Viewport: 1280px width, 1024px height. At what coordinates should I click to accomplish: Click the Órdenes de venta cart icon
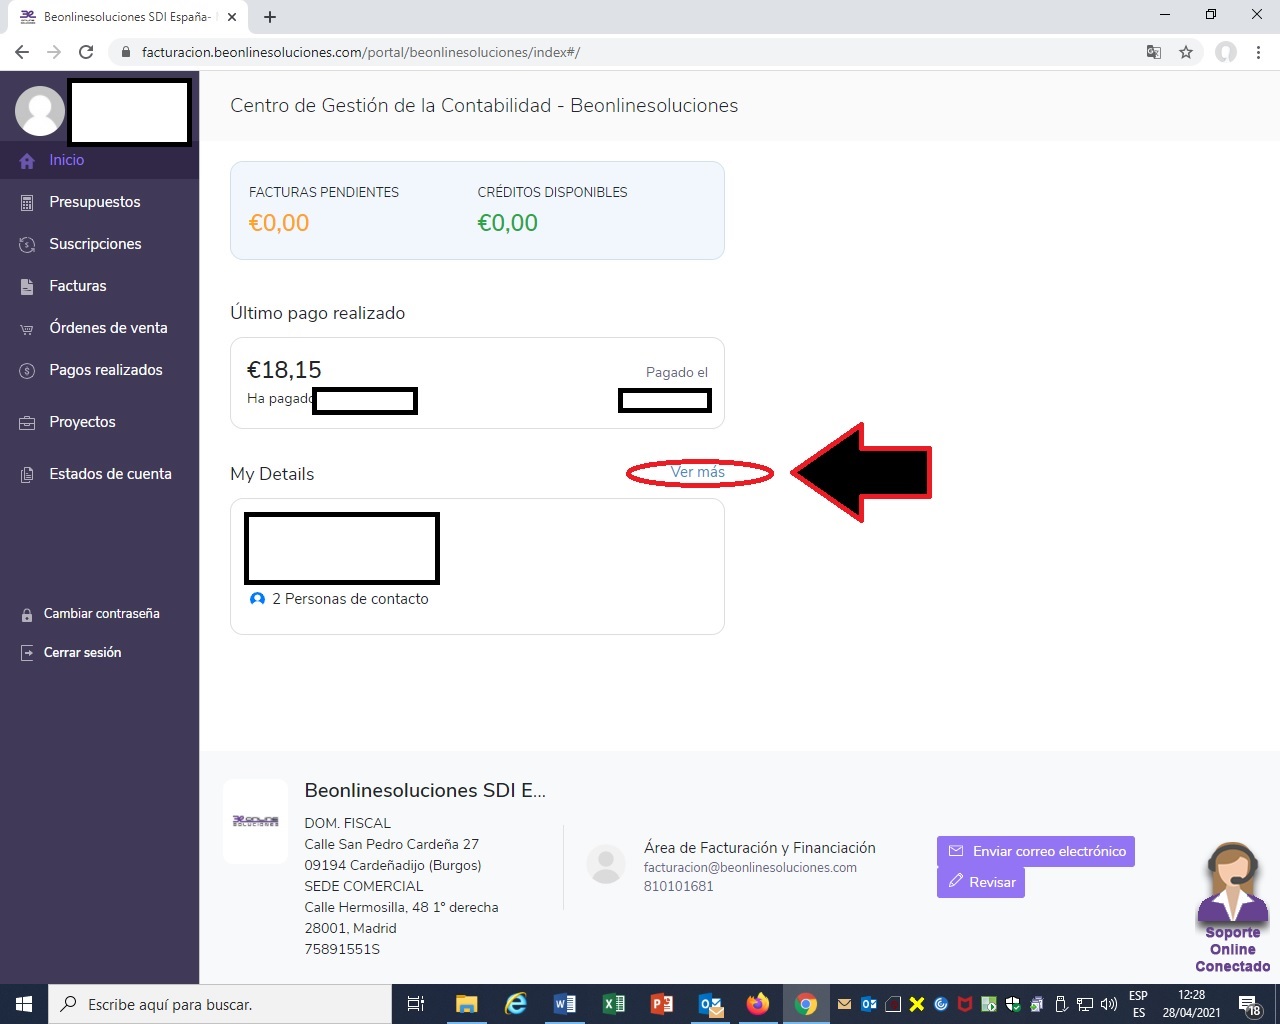[27, 329]
